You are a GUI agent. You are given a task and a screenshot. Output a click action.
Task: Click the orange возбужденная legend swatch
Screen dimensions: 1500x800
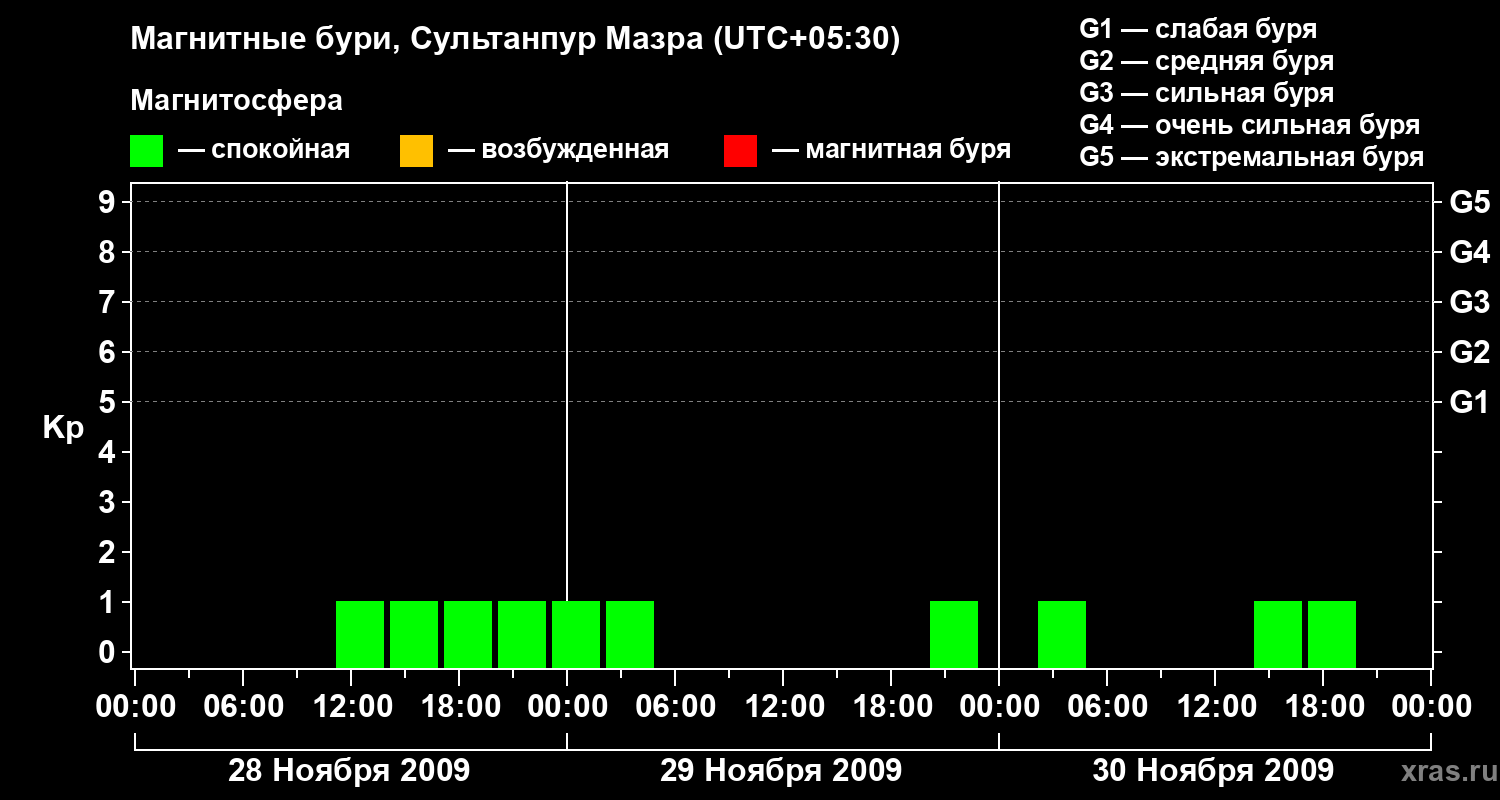[x=416, y=151]
